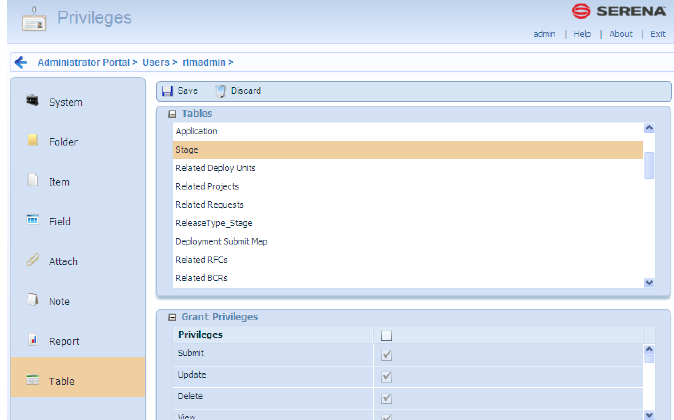Image resolution: width=674 pixels, height=420 pixels.
Task: Click the Delete privilege row label
Action: coord(190,396)
